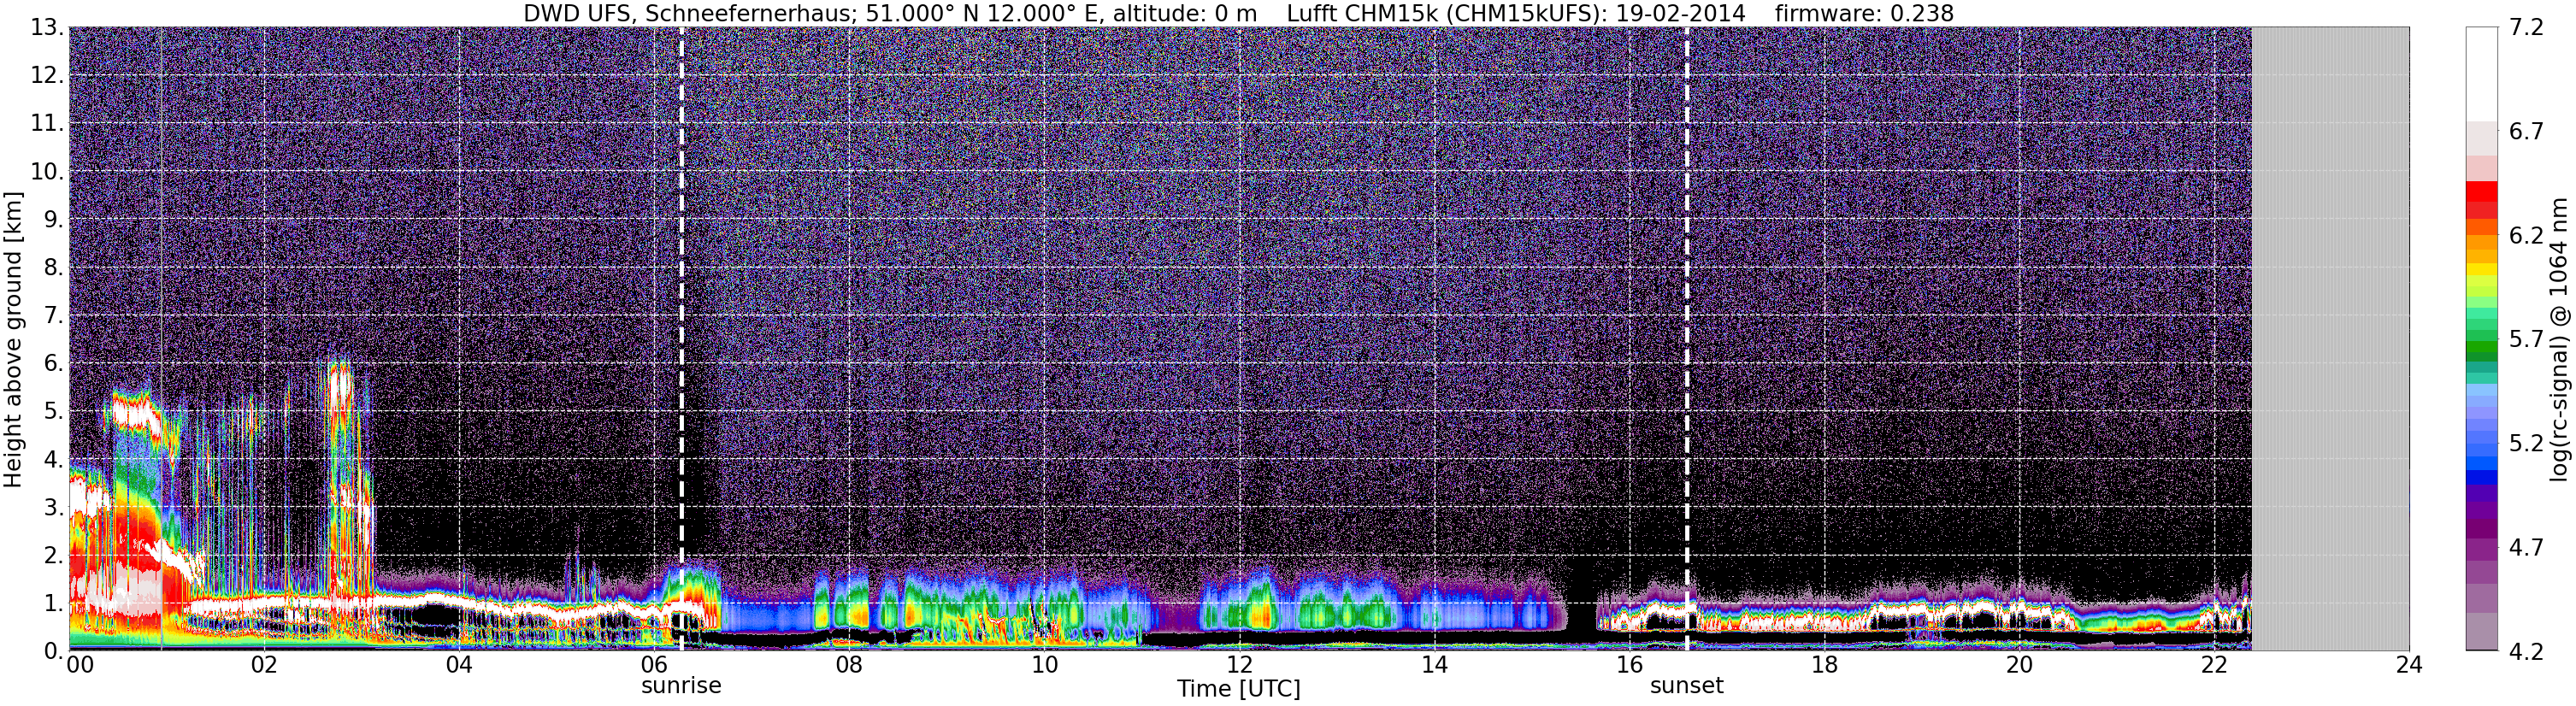Click the gray missing-data block after 22 UTC

click(x=2330, y=339)
